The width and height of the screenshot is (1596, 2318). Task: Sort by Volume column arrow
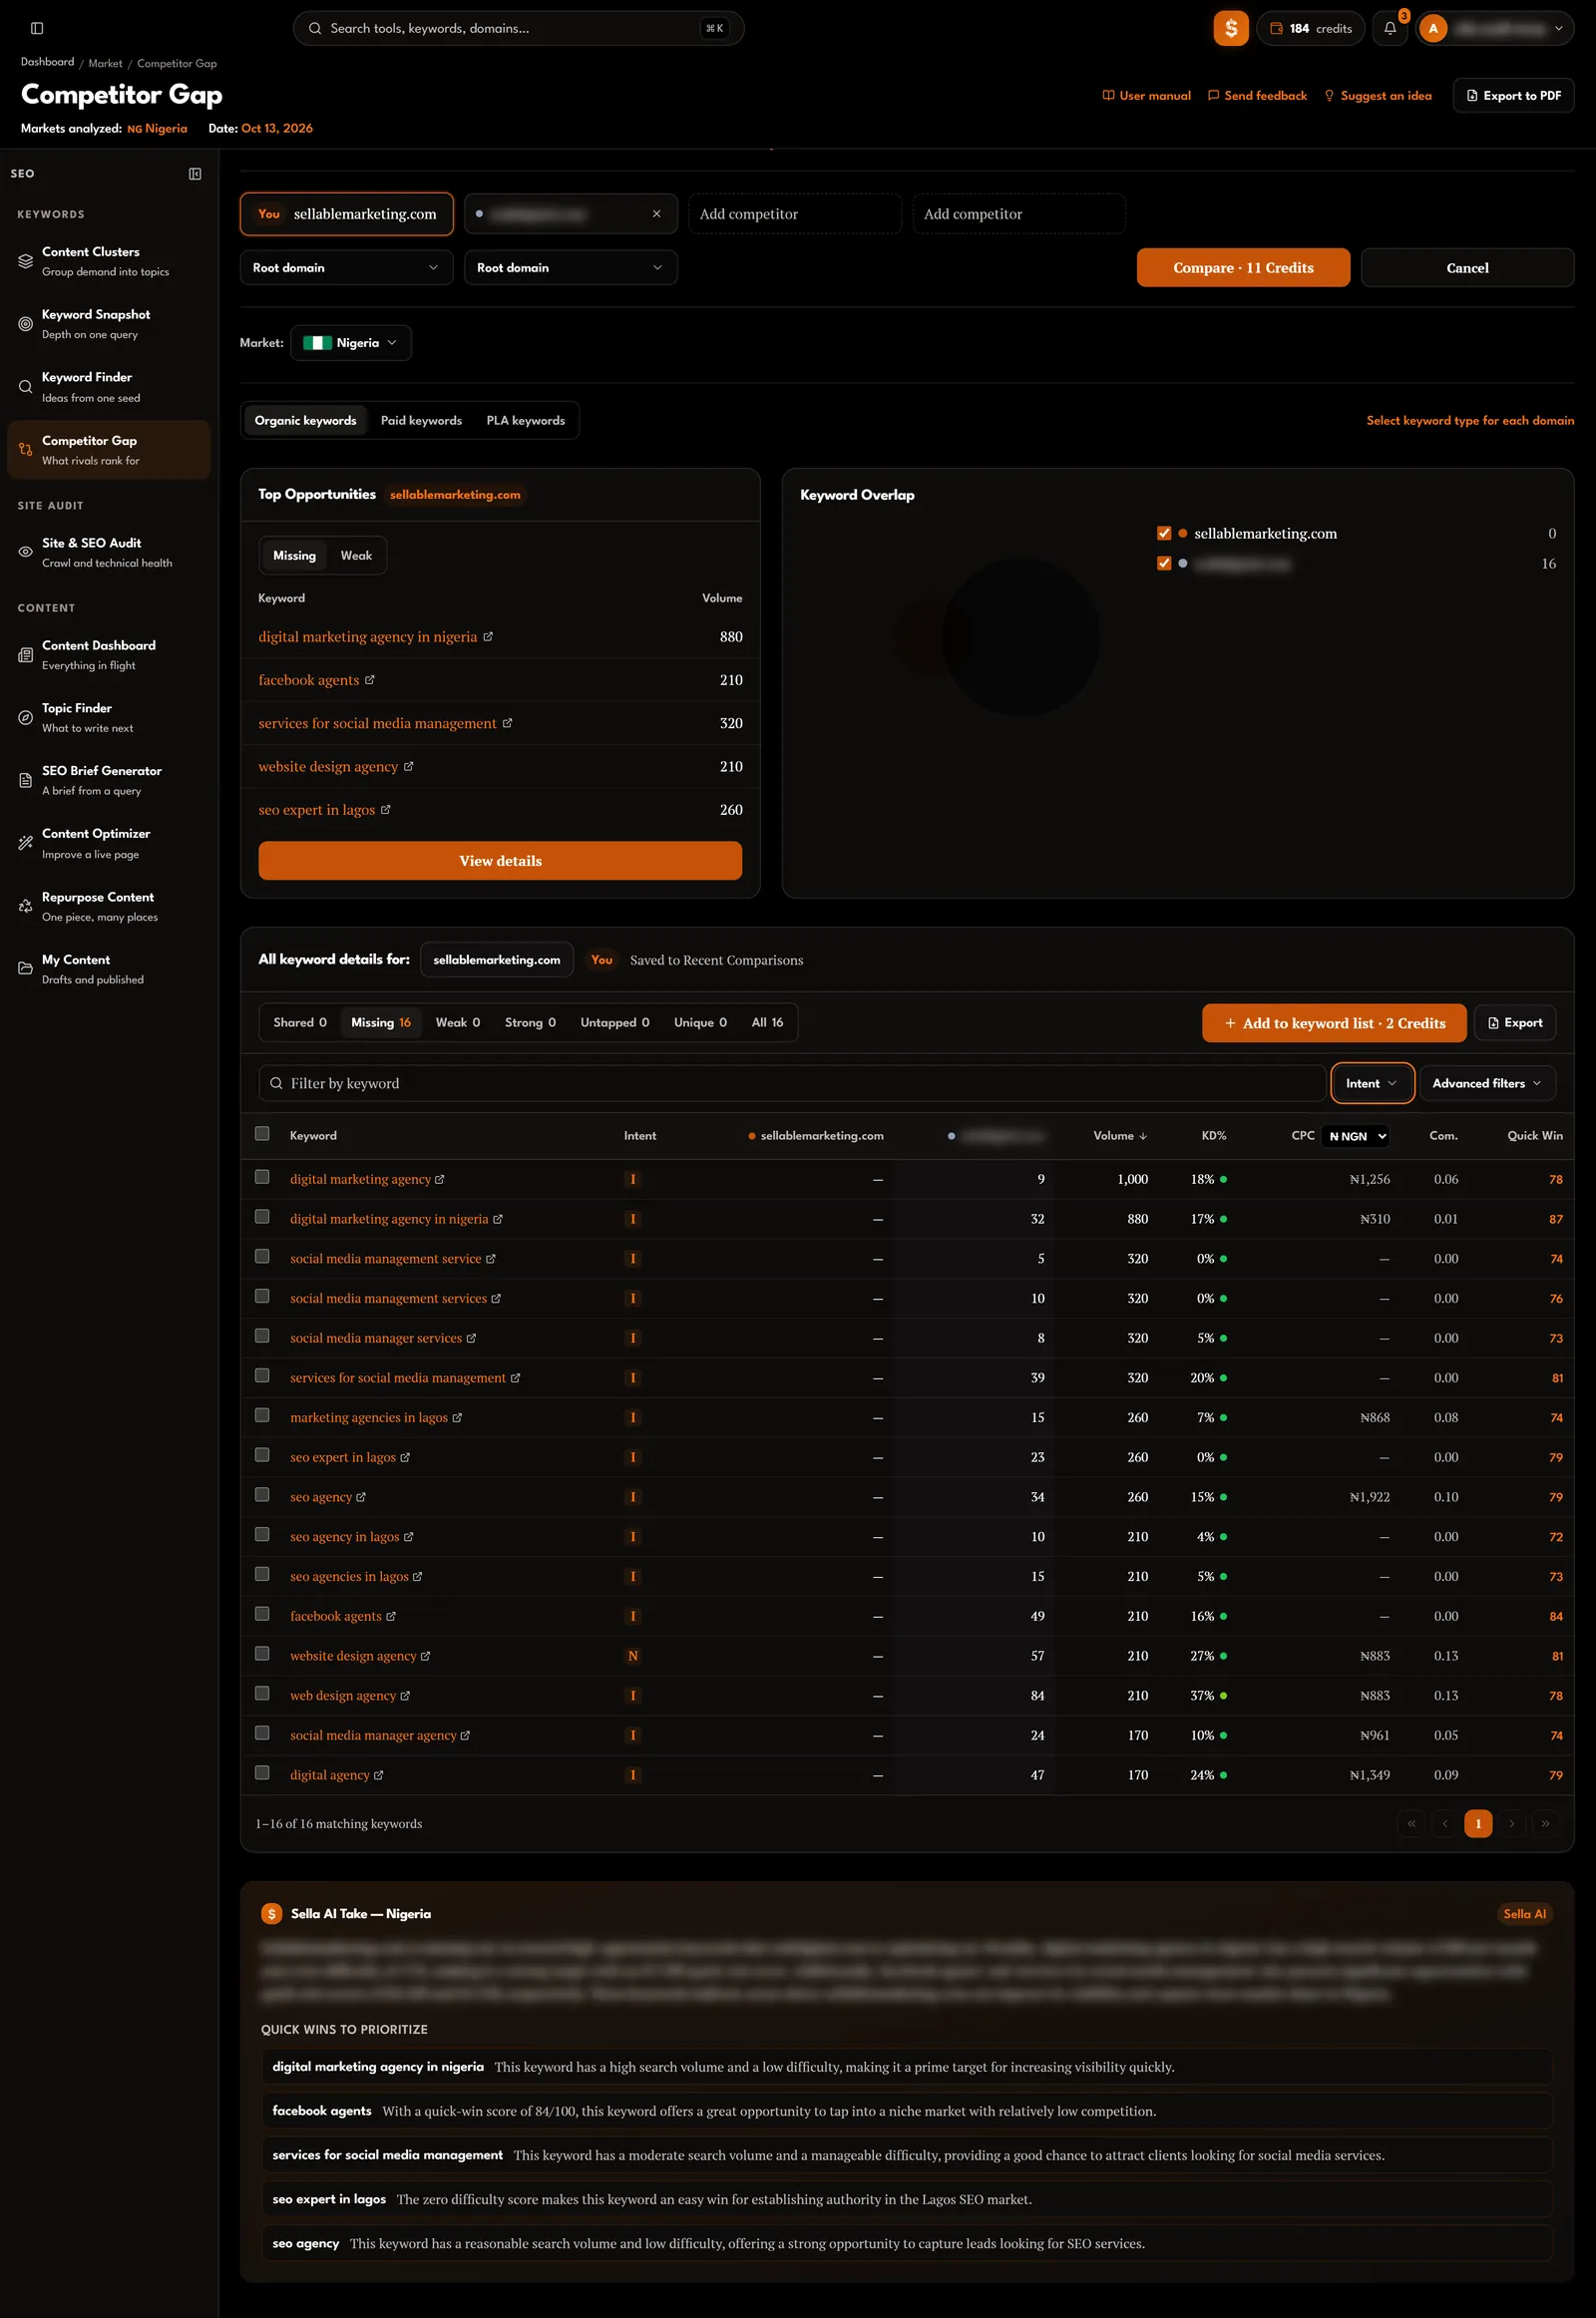pyautogui.click(x=1143, y=1136)
